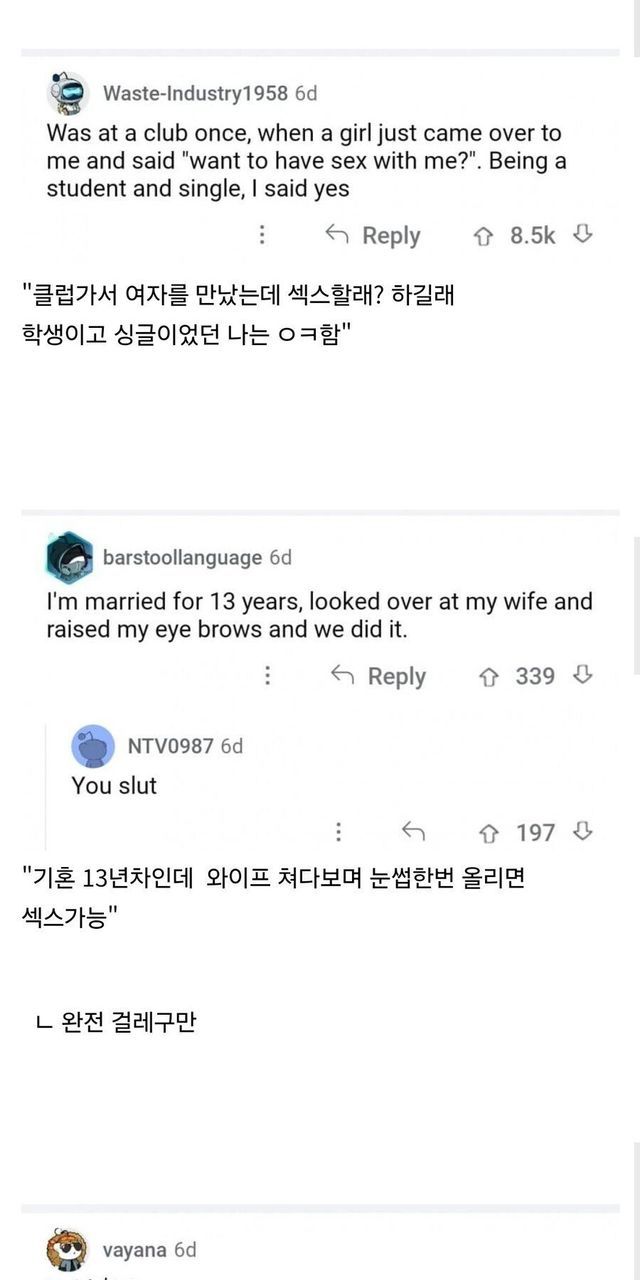The image size is (640, 1280).
Task: Open Waste-Industry1958 user profile link
Action: [x=195, y=93]
